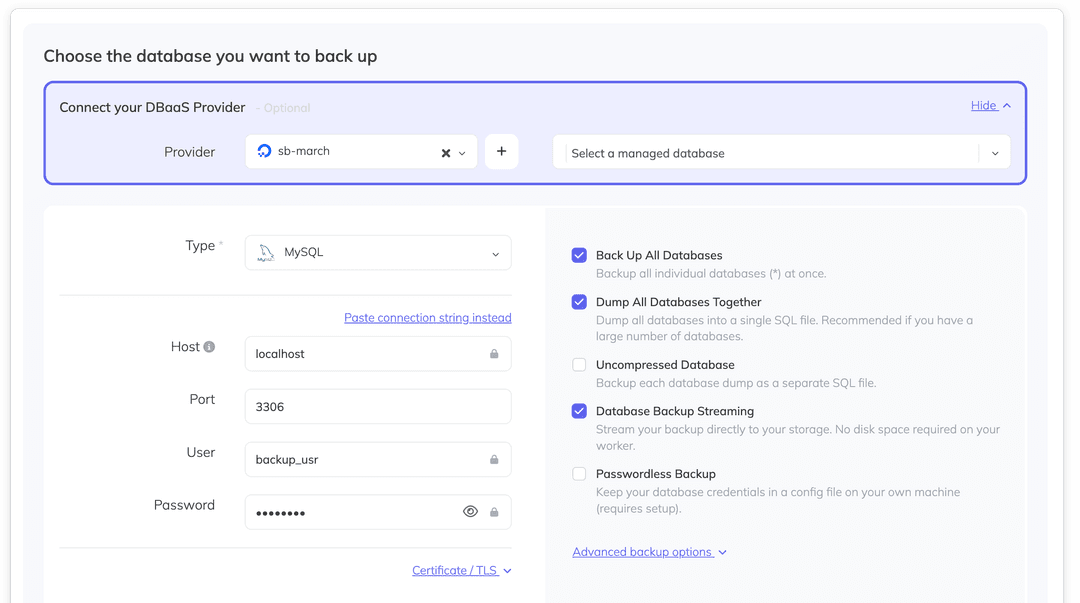Click the Host field showing localhost

click(x=378, y=354)
